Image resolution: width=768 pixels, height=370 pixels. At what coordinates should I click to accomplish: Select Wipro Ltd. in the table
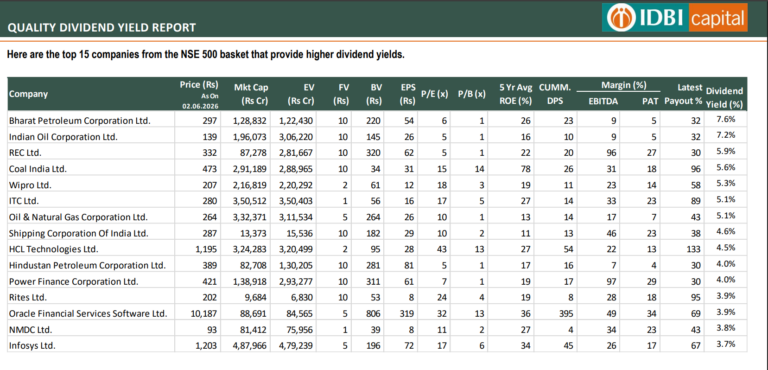30,185
